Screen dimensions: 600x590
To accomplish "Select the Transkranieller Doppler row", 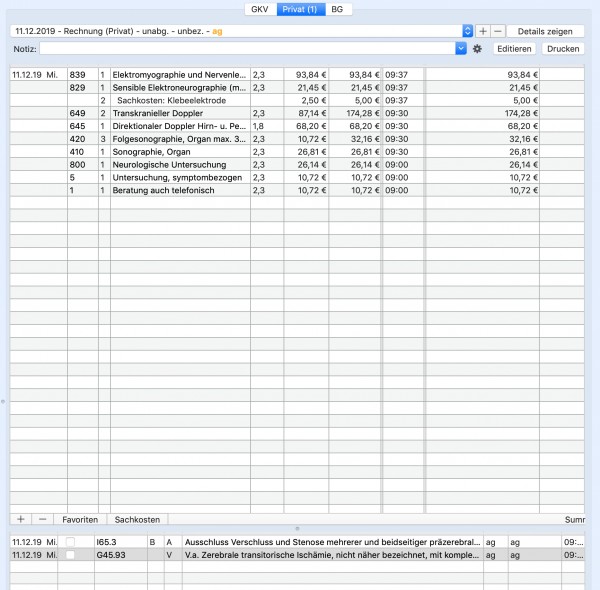I will pyautogui.click(x=297, y=113).
